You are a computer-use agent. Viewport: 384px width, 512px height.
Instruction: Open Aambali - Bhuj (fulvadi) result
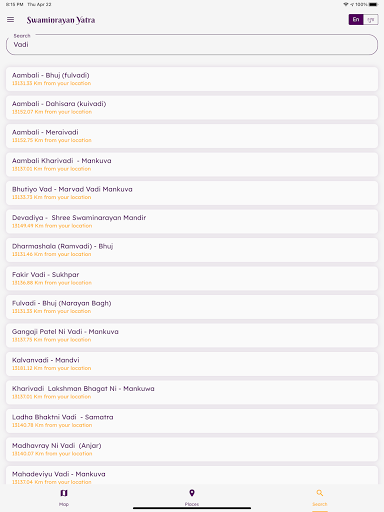point(192,79)
